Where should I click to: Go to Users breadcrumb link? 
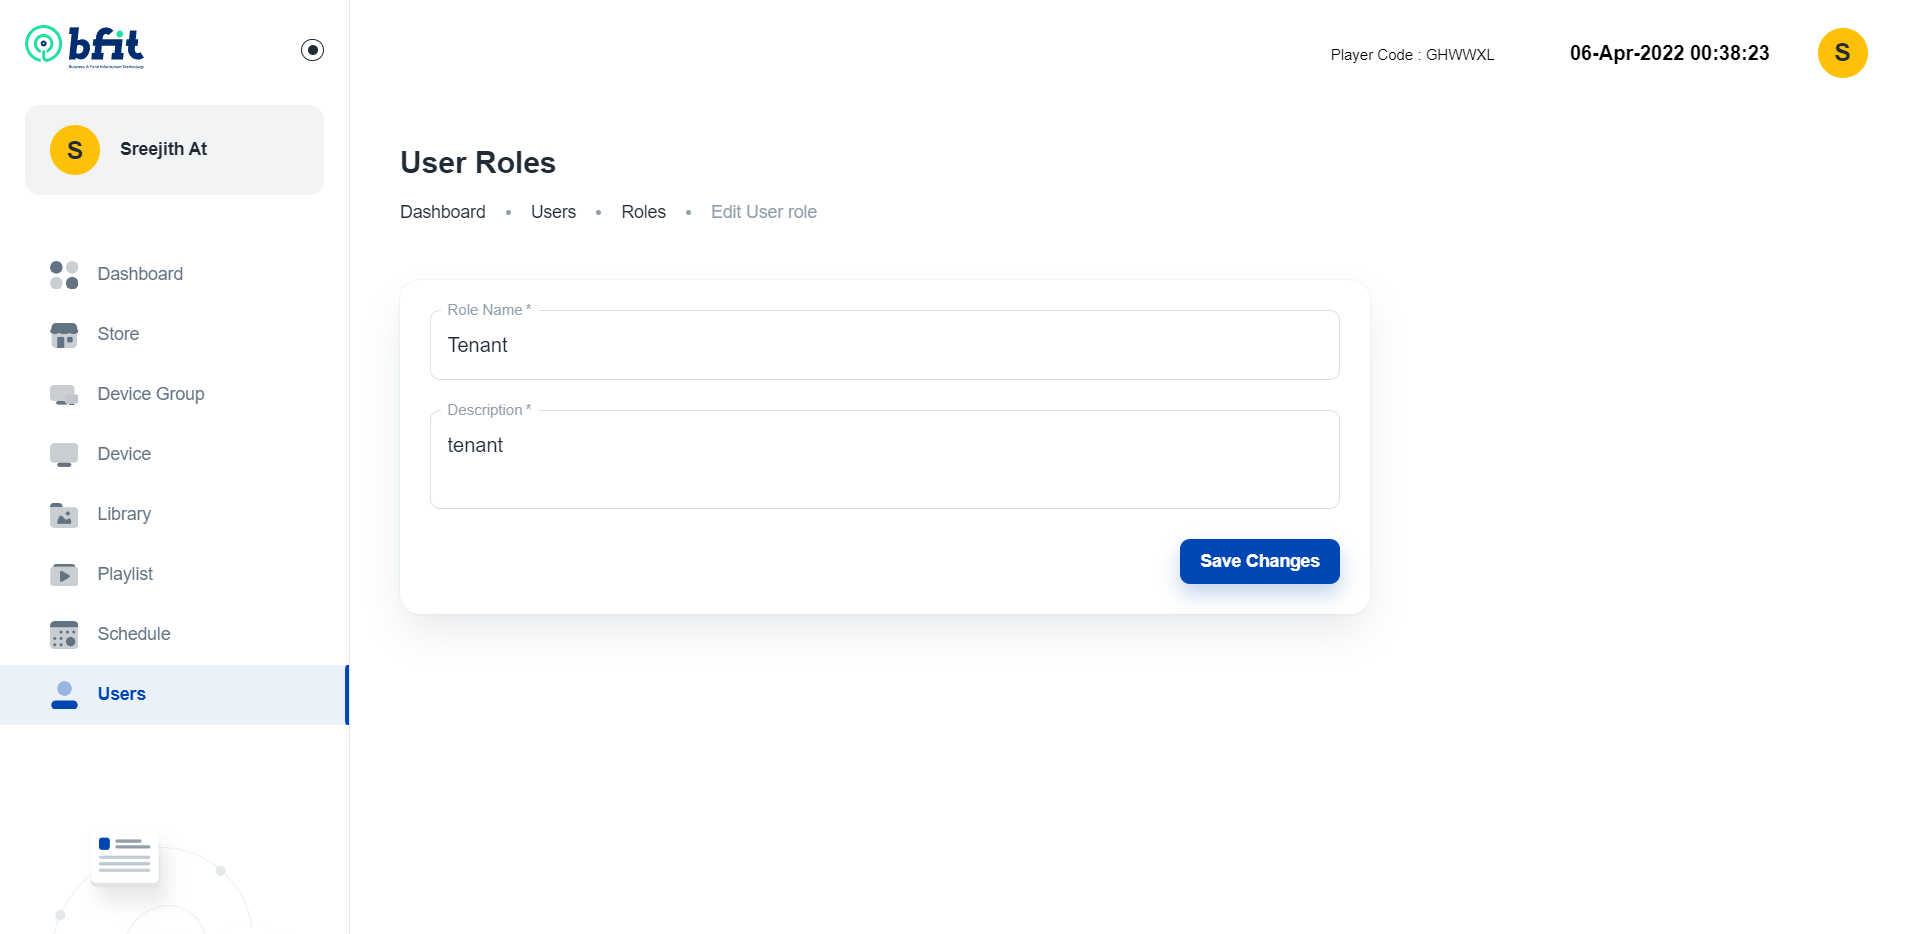[x=553, y=212]
